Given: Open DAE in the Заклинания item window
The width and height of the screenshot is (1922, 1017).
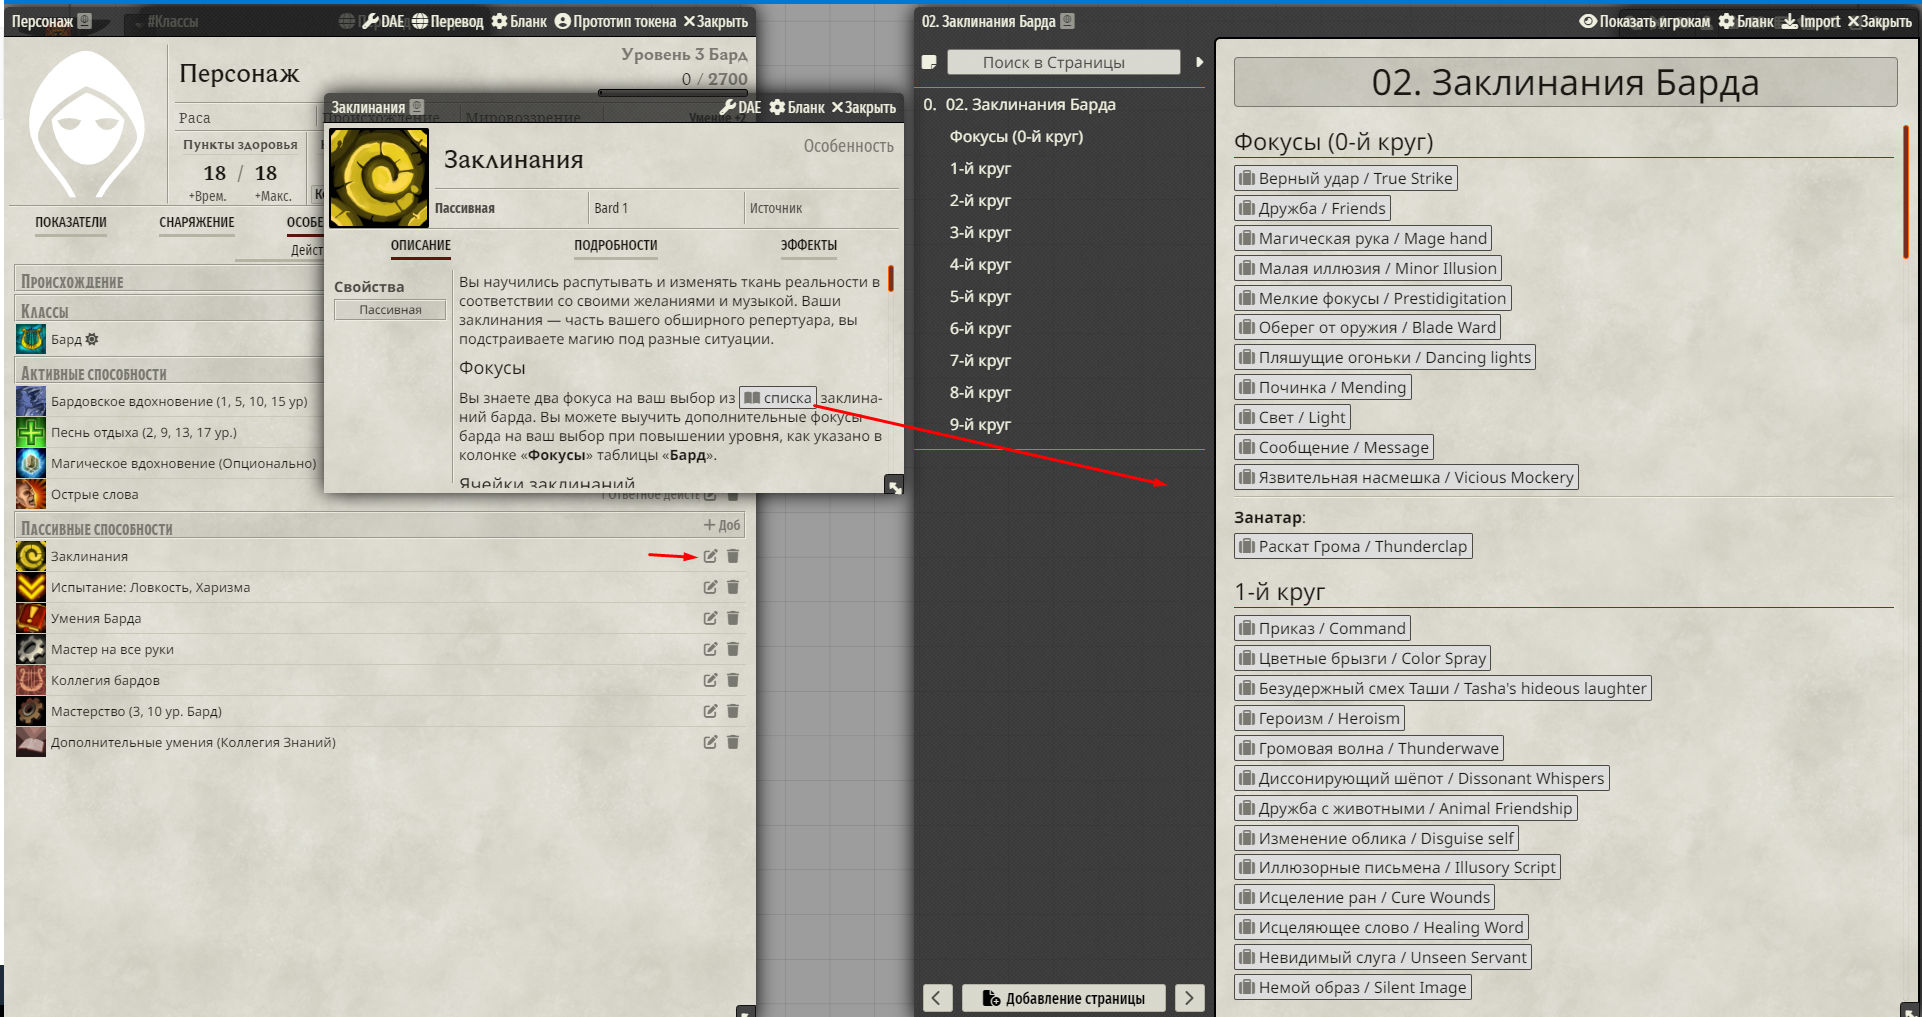Looking at the screenshot, I should pos(740,107).
